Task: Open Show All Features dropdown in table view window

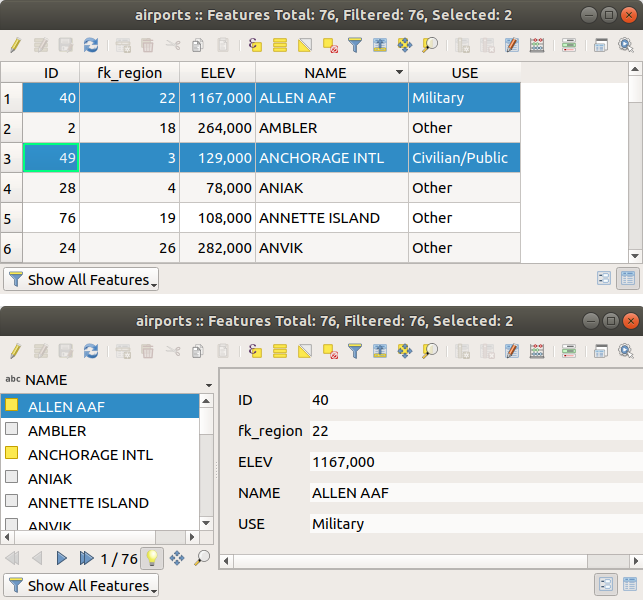Action: pos(82,280)
